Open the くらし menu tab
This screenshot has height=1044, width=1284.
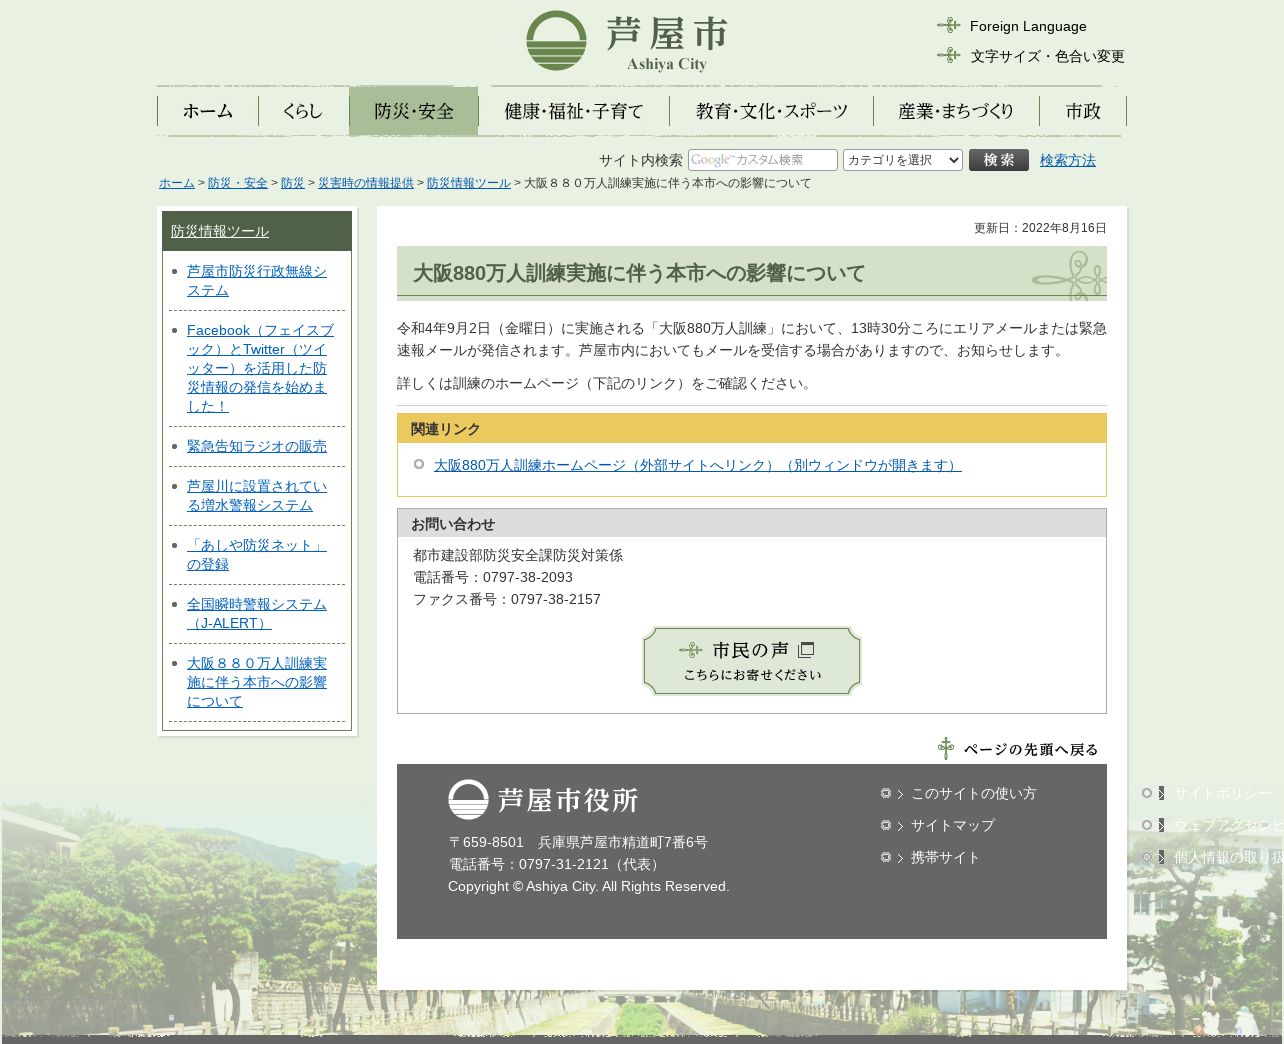303,111
